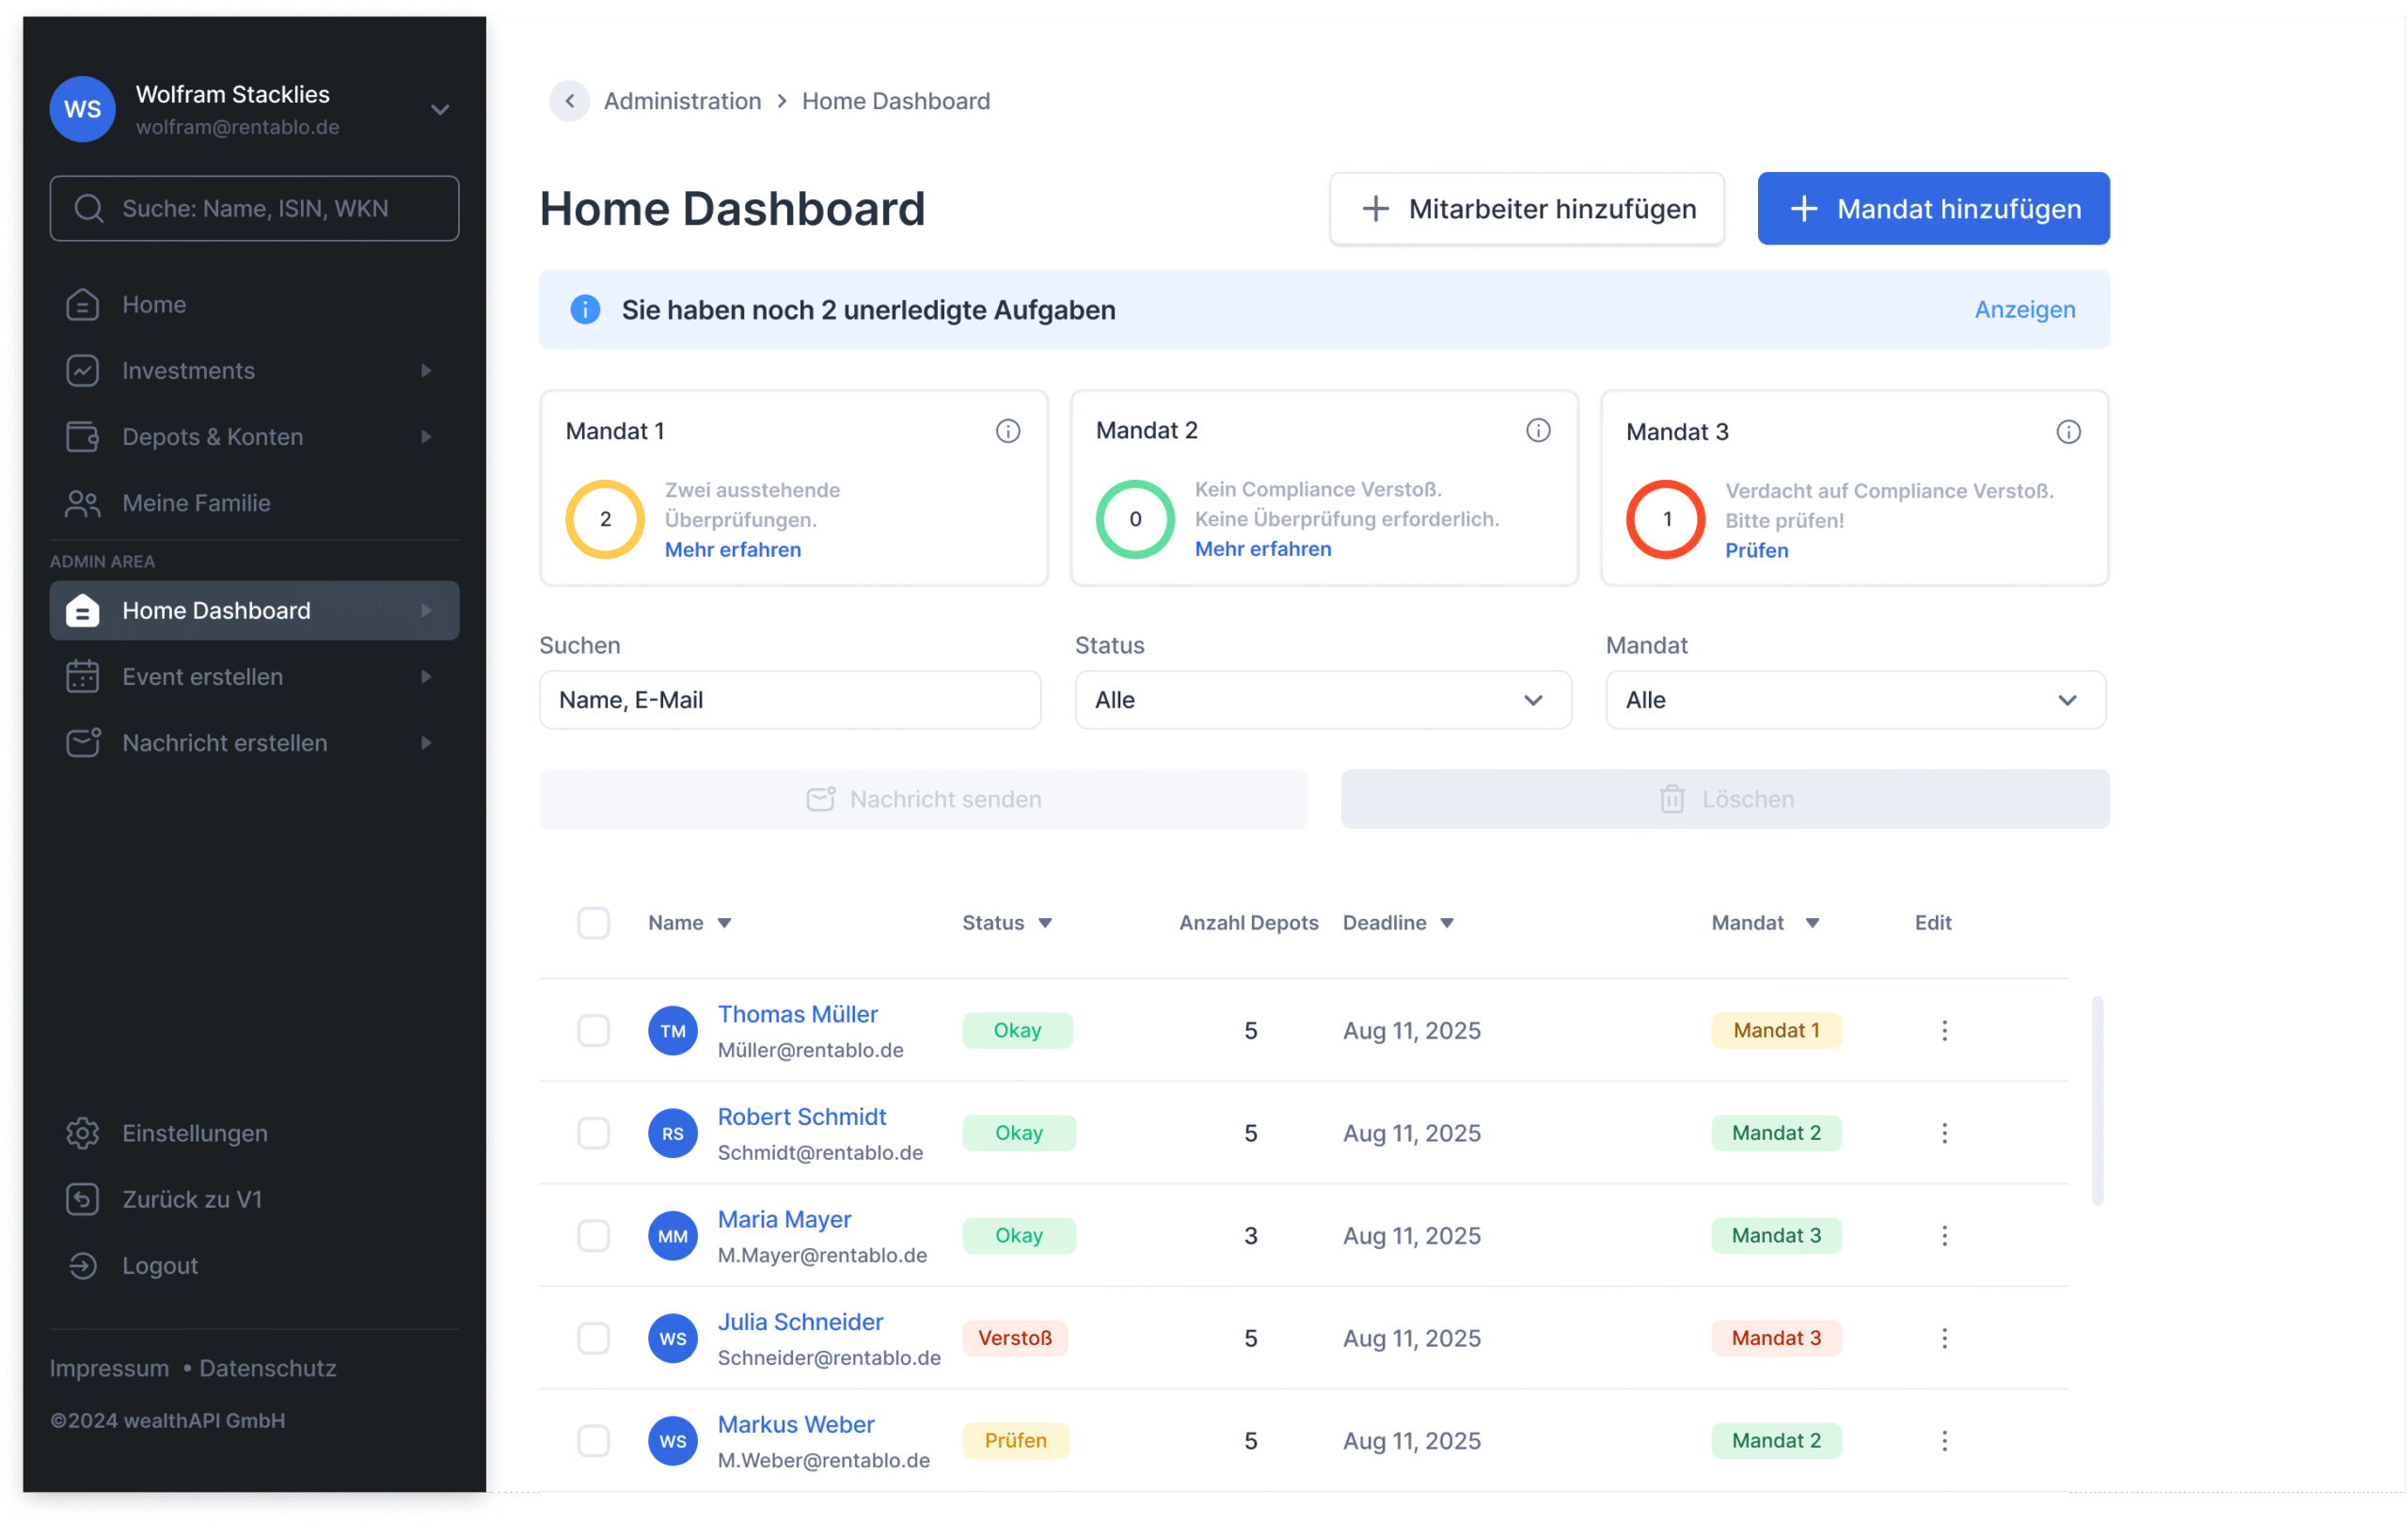Click the Mandat hinzufügen button
The width and height of the screenshot is (2408, 1522).
[1932, 209]
